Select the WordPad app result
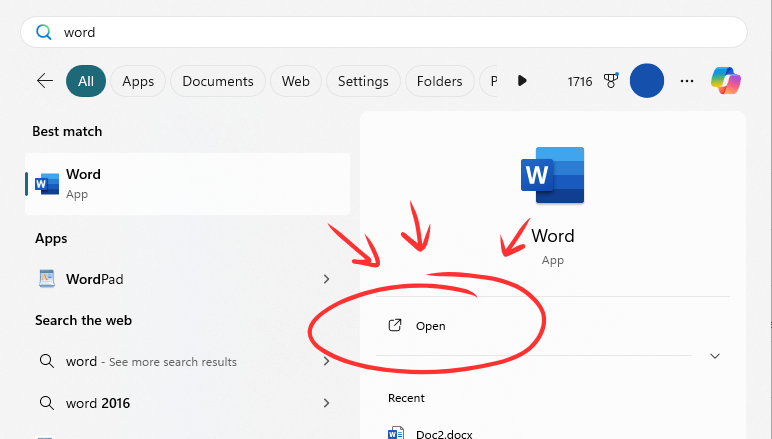Screen dimensions: 772x439 coord(188,279)
